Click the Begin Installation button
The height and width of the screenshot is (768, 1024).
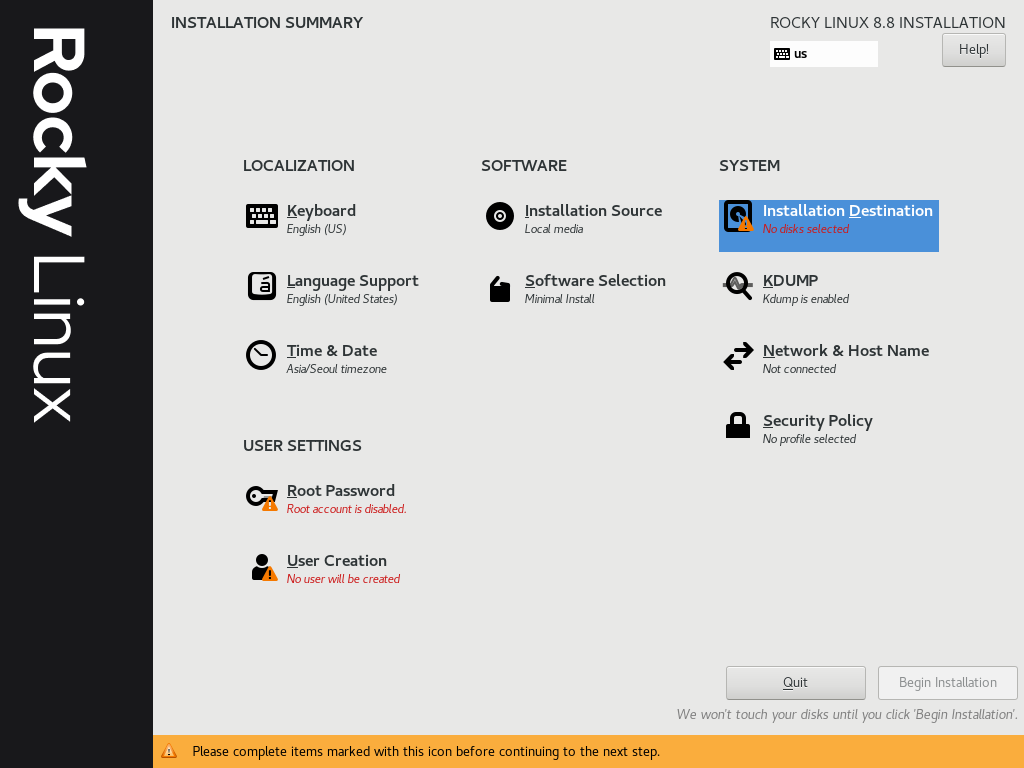[948, 682]
